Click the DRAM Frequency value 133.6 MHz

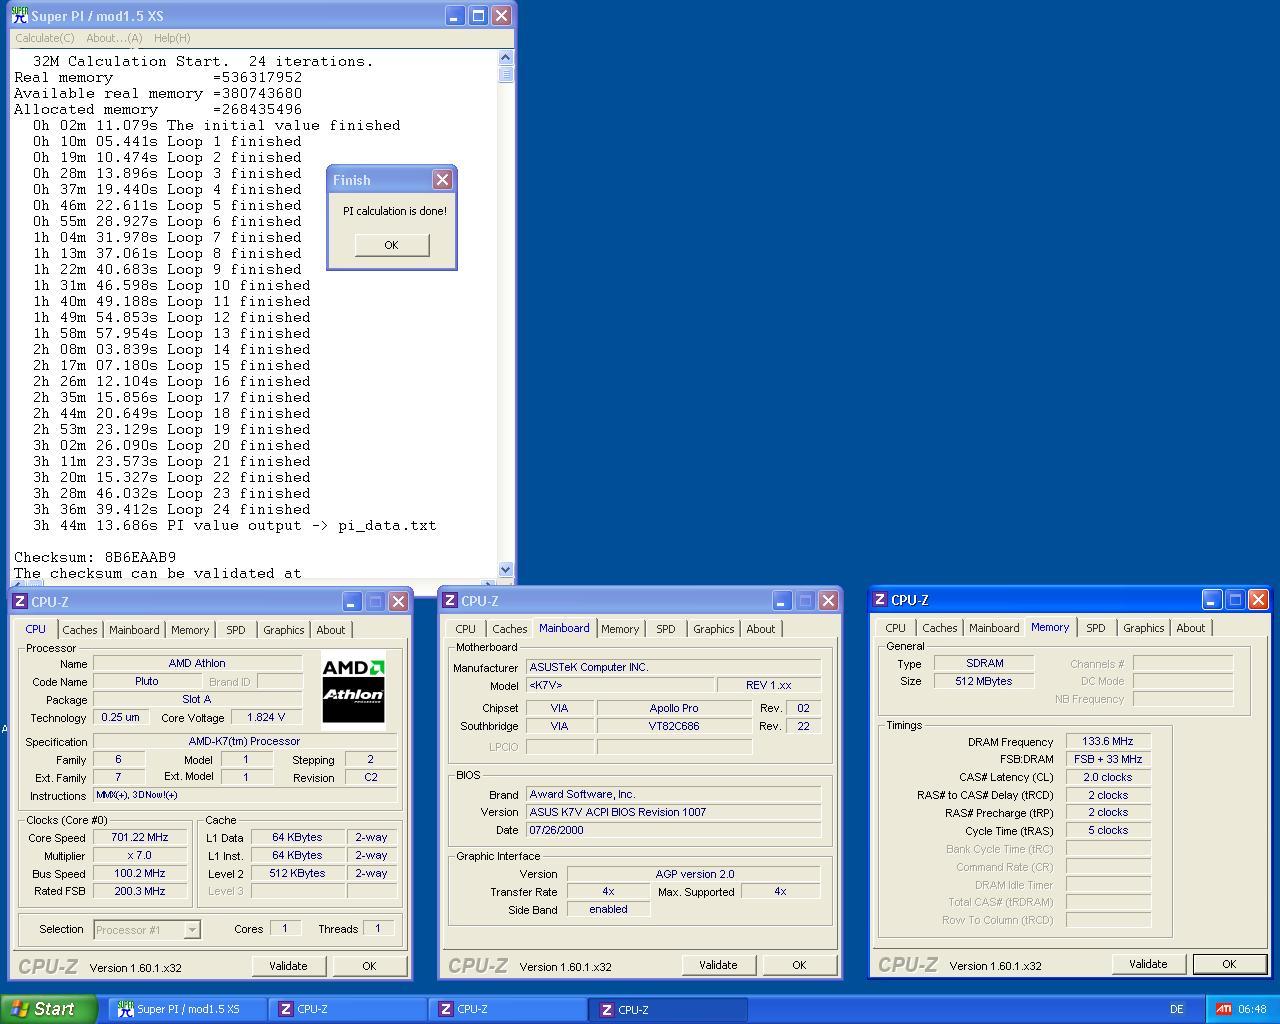[x=1108, y=742]
